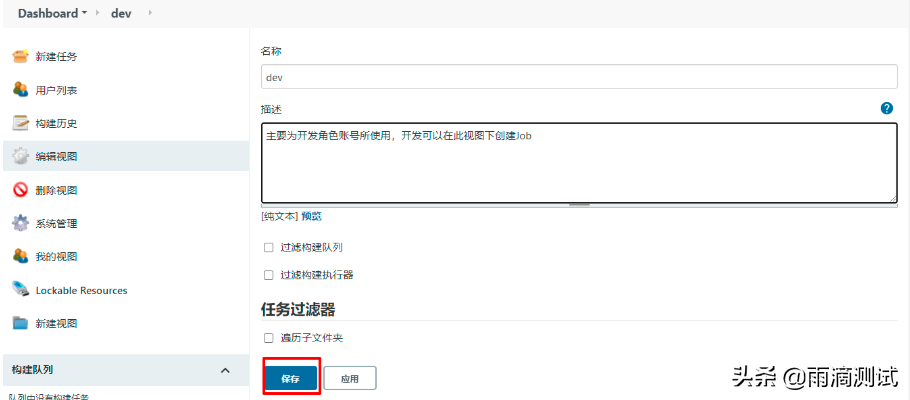Click the red prohibited icon beside 删除视图
This screenshot has width=910, height=400.
tap(20, 190)
